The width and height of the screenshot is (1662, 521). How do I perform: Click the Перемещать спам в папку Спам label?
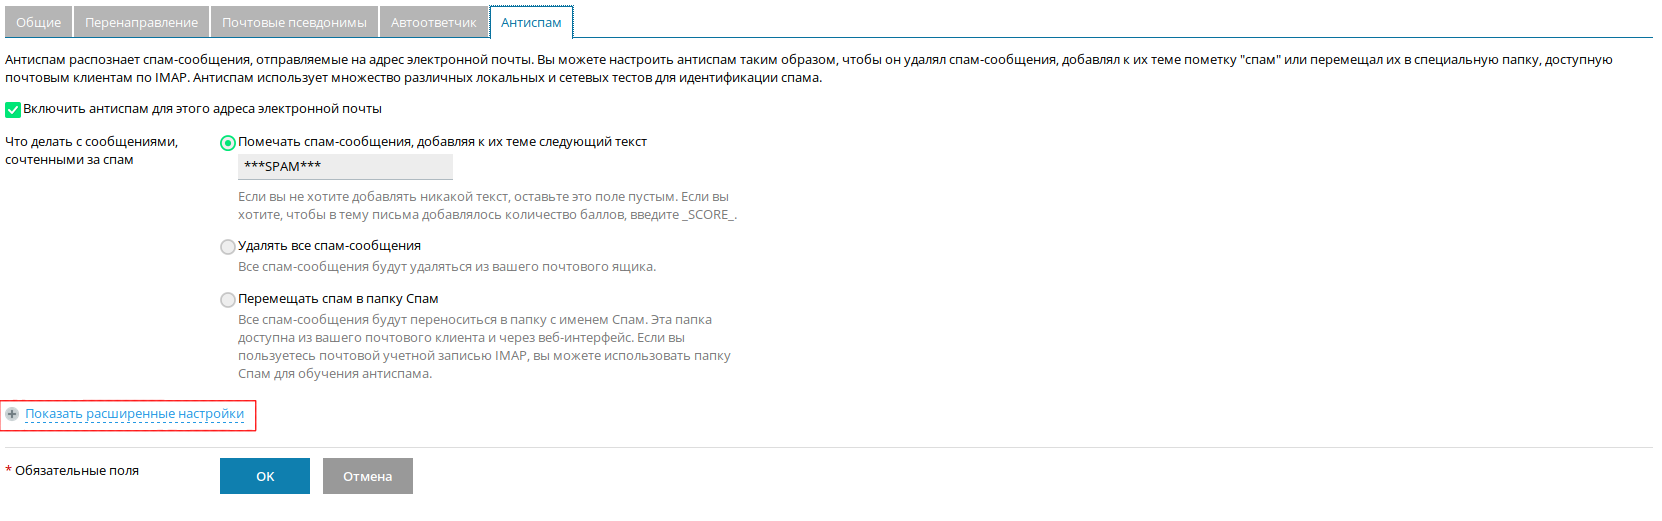click(x=338, y=299)
